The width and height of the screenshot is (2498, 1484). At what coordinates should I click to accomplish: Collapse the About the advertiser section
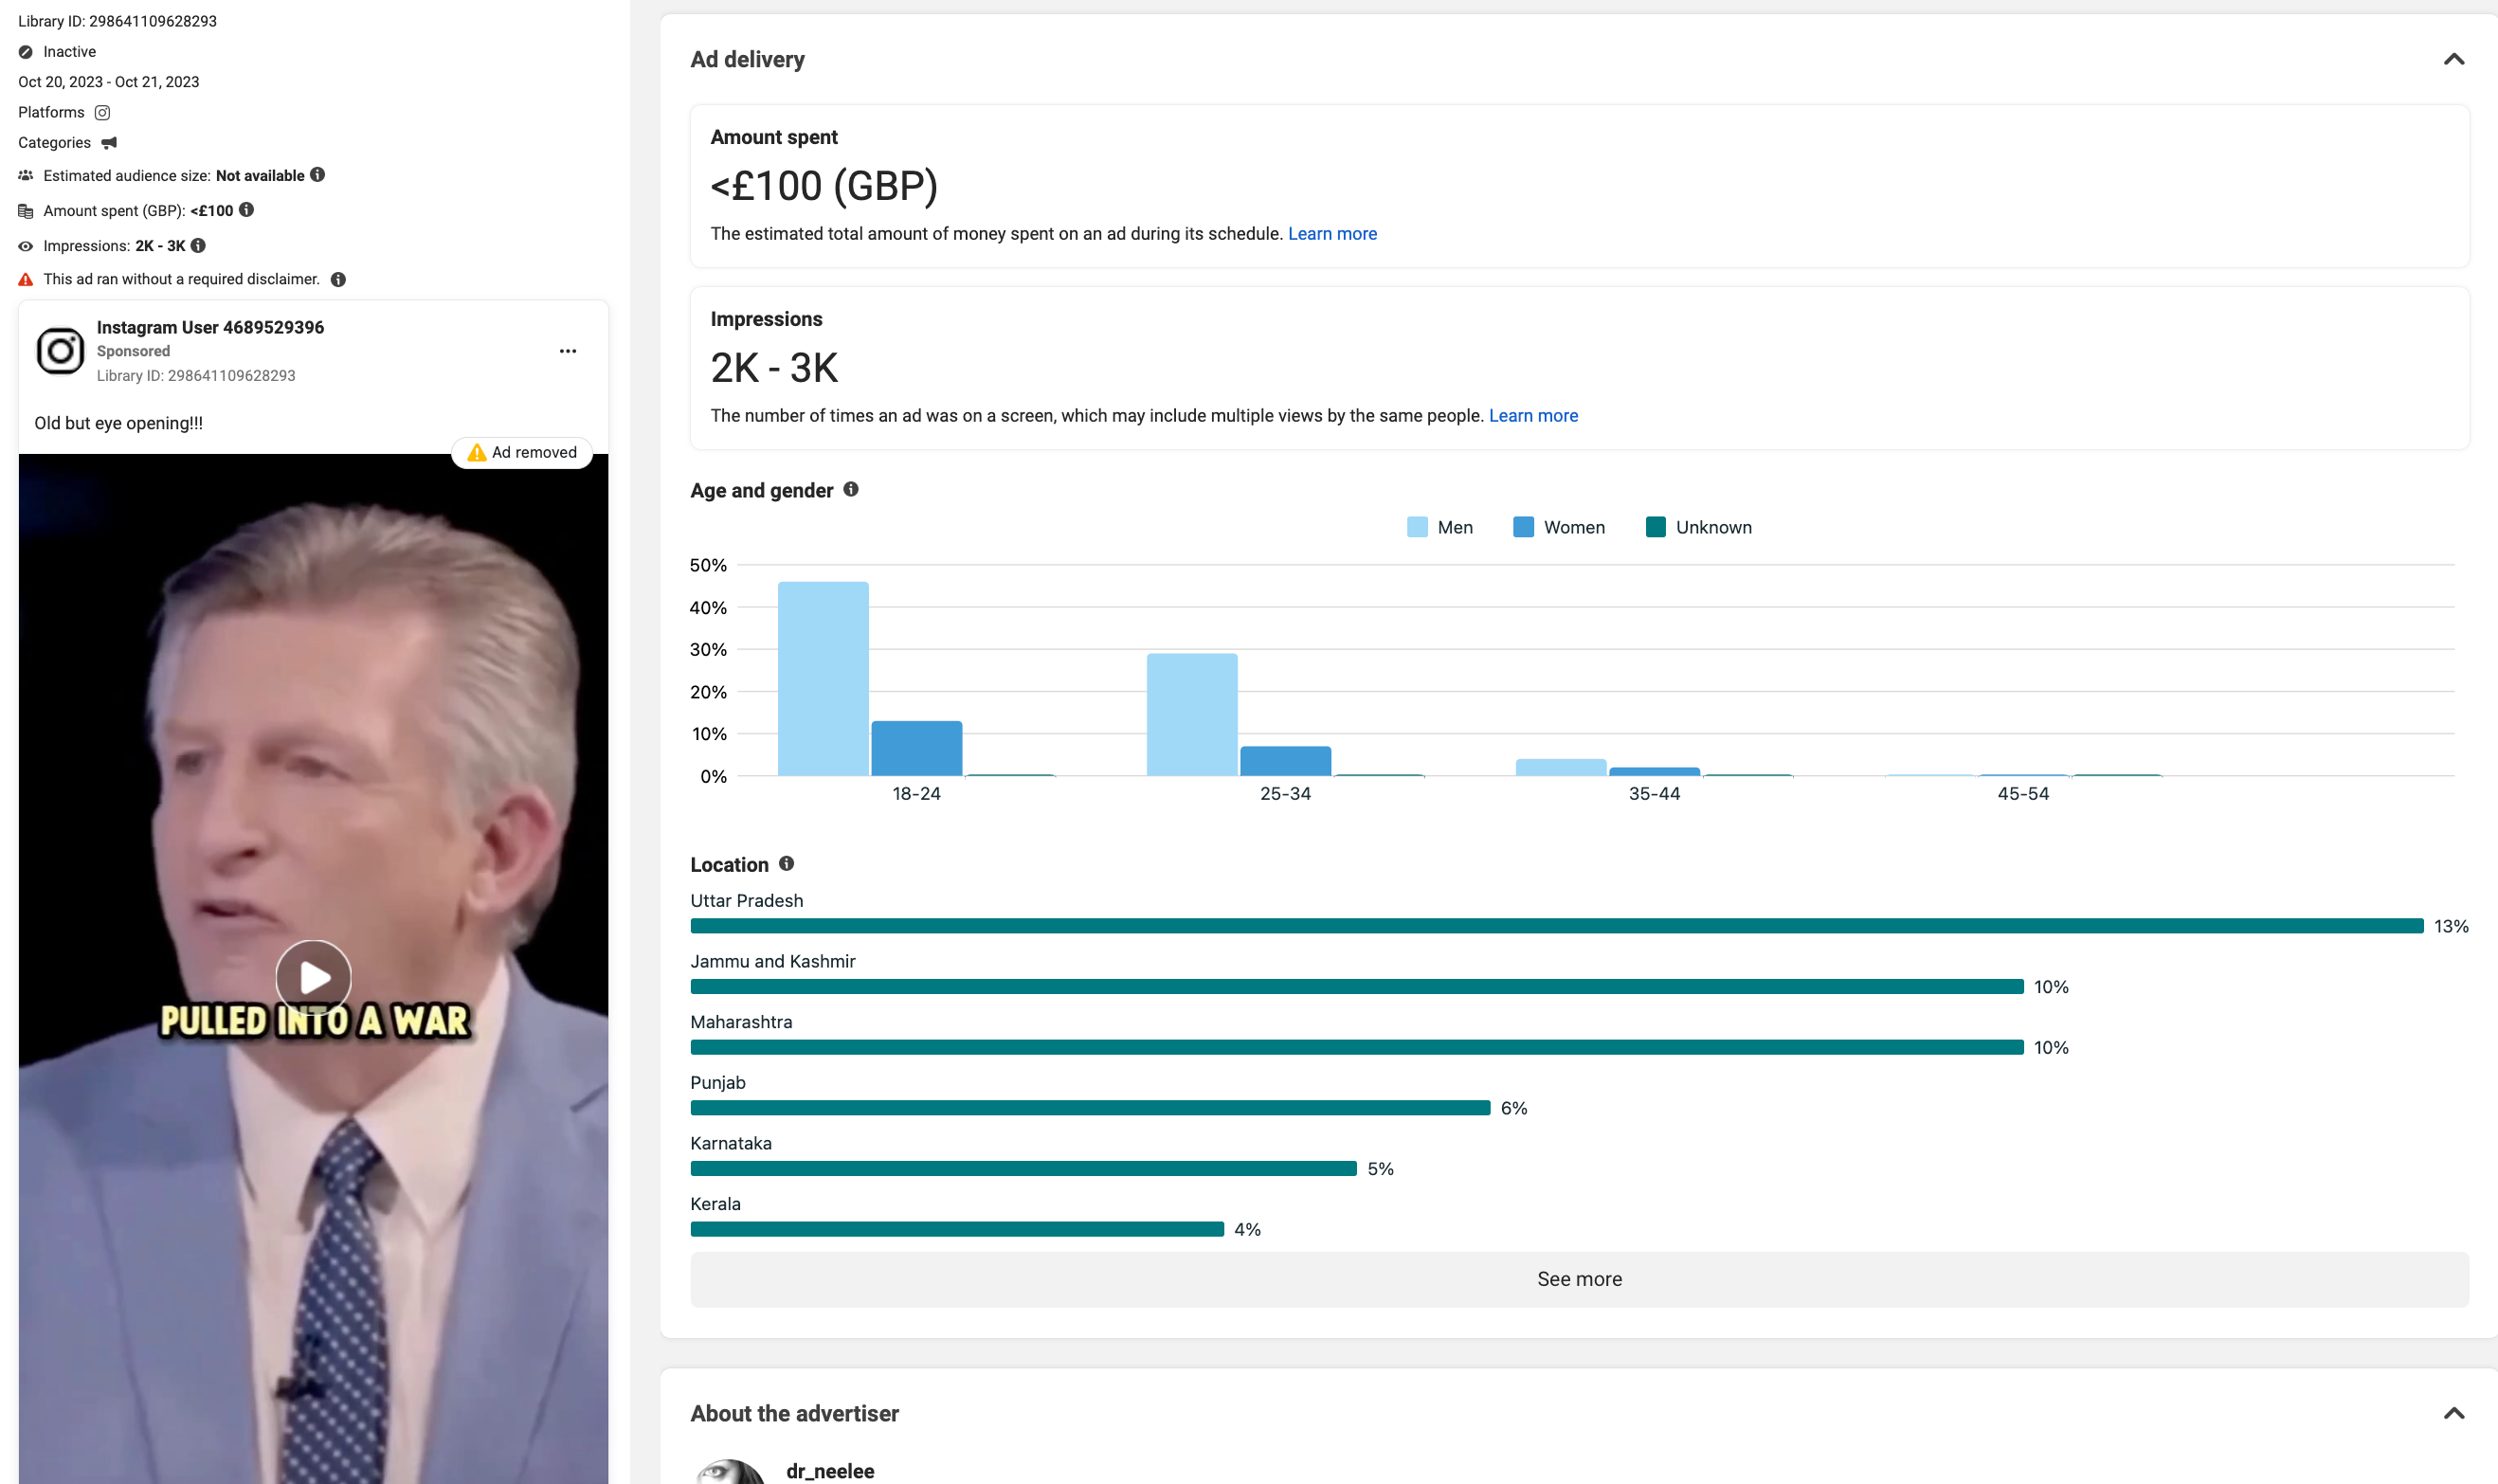2453,1413
